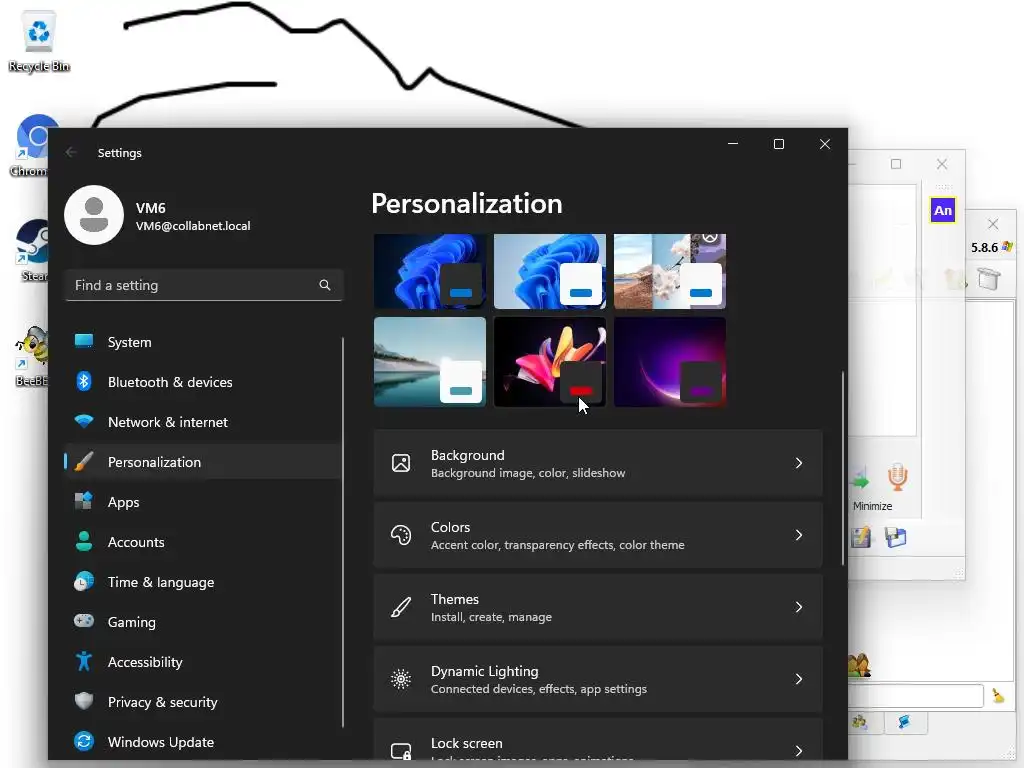Select the blue pin tab in rear window

coord(904,722)
